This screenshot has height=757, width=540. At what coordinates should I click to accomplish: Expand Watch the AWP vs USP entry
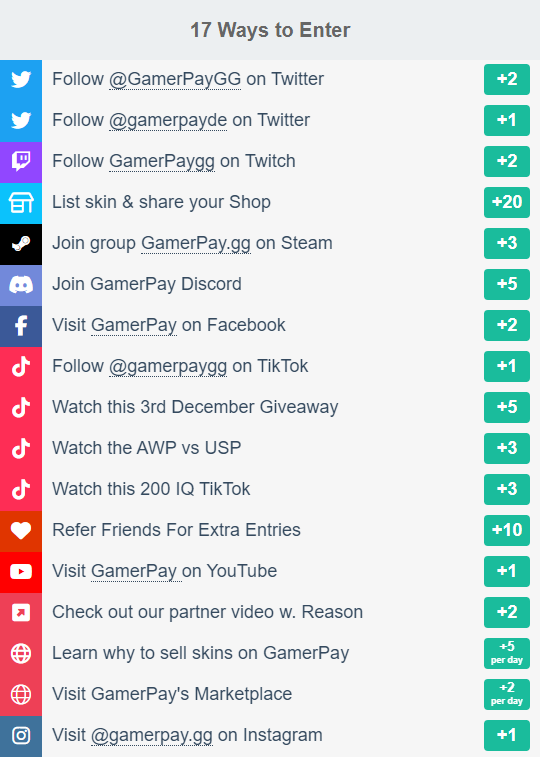270,448
